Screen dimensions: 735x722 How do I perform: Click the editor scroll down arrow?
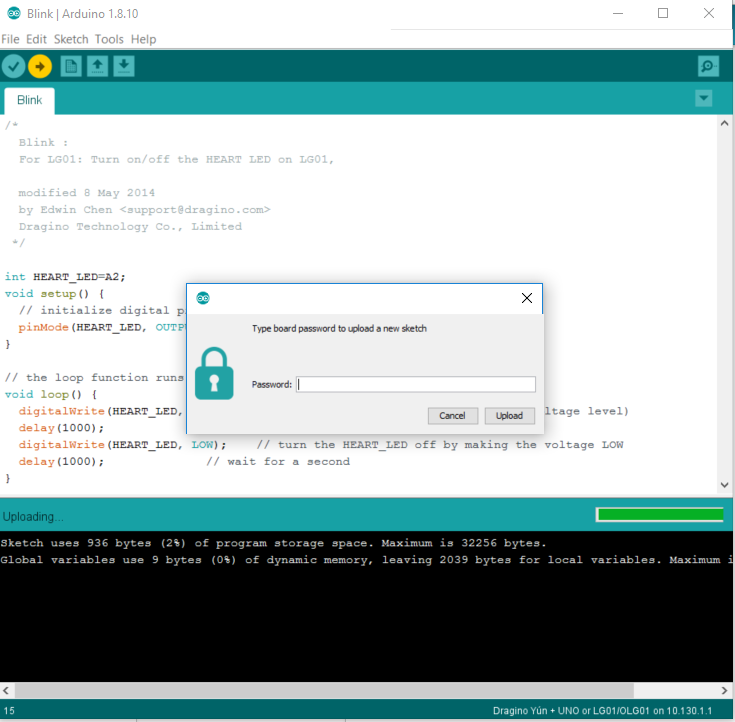[x=724, y=485]
